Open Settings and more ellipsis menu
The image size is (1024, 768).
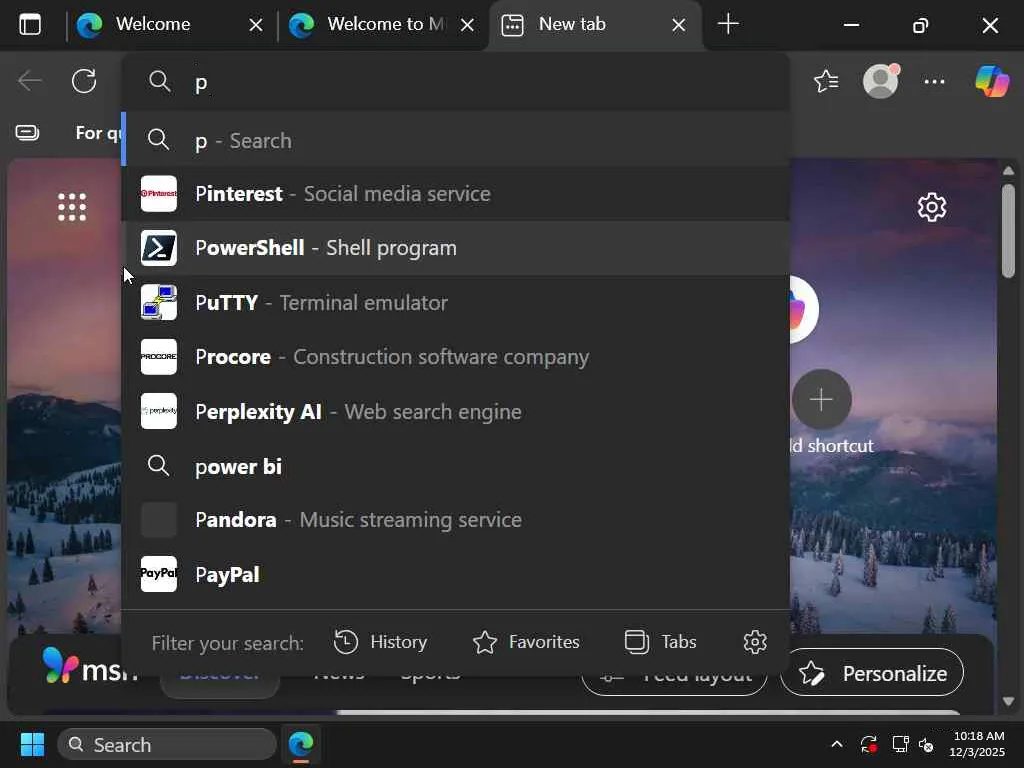tap(935, 82)
